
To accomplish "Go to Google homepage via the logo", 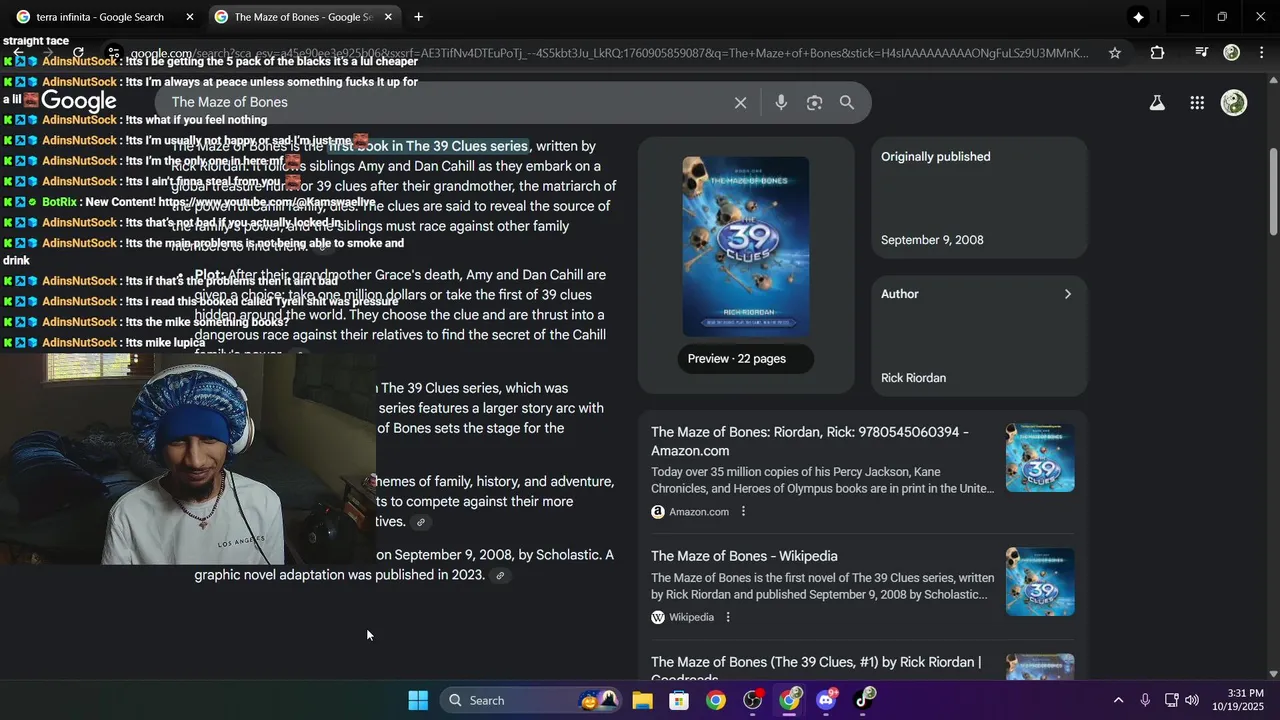I will point(79,101).
